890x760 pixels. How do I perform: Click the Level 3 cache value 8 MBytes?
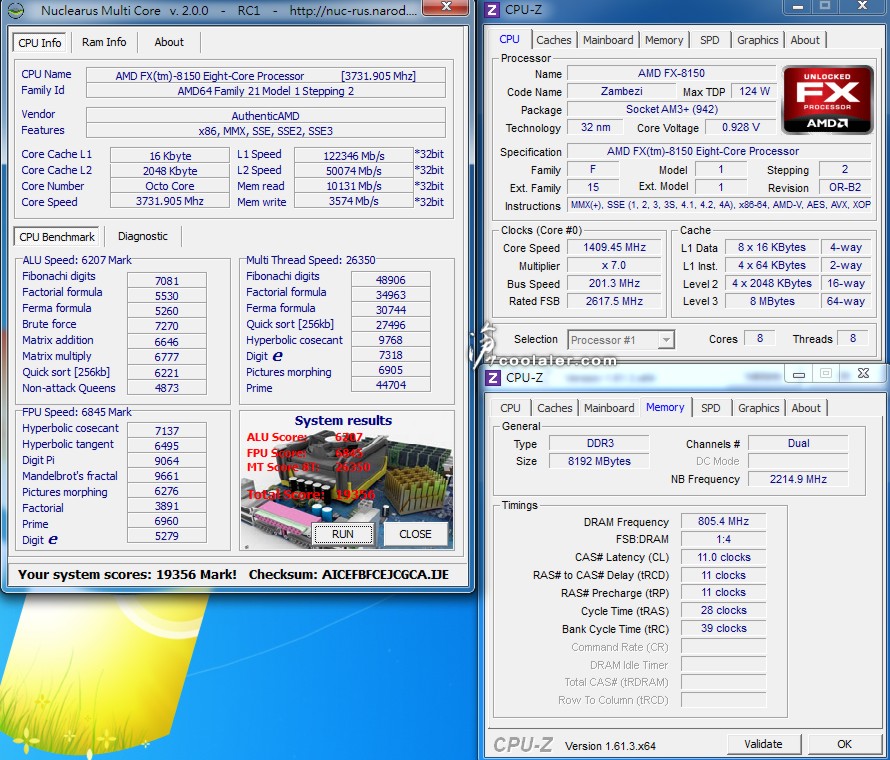[x=772, y=301]
